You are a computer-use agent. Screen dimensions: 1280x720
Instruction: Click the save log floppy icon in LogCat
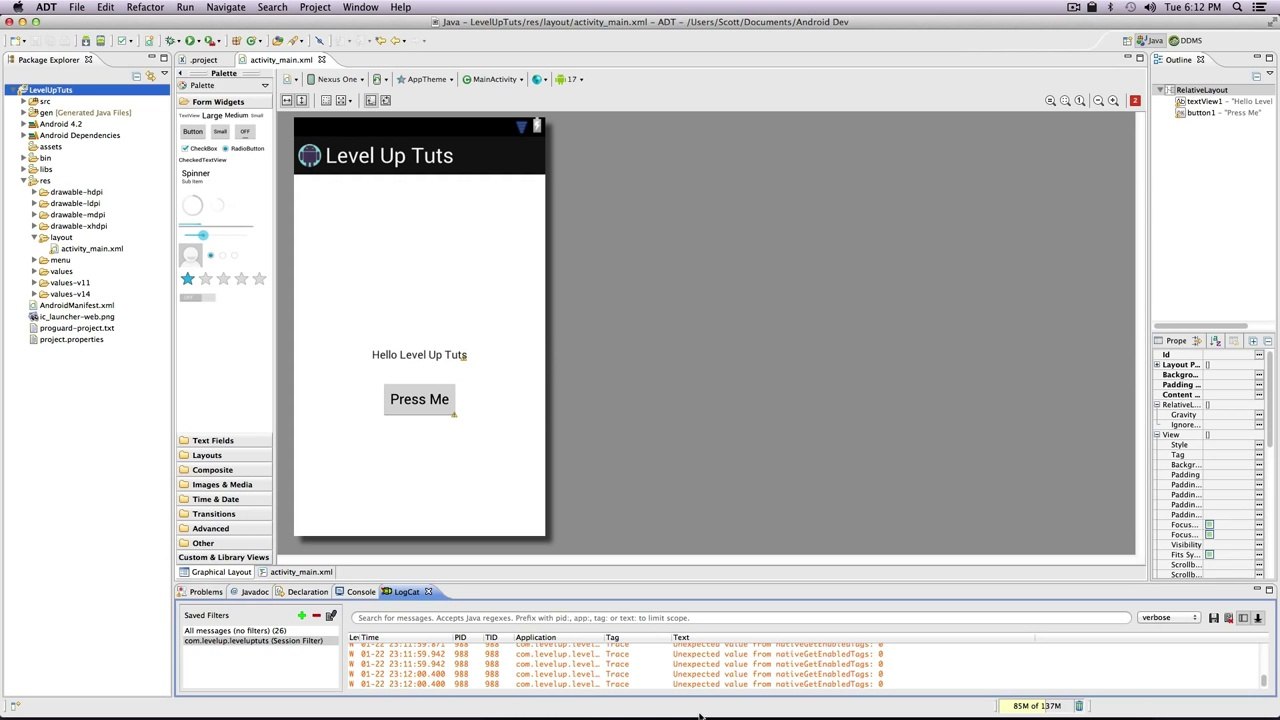pyautogui.click(x=1213, y=618)
